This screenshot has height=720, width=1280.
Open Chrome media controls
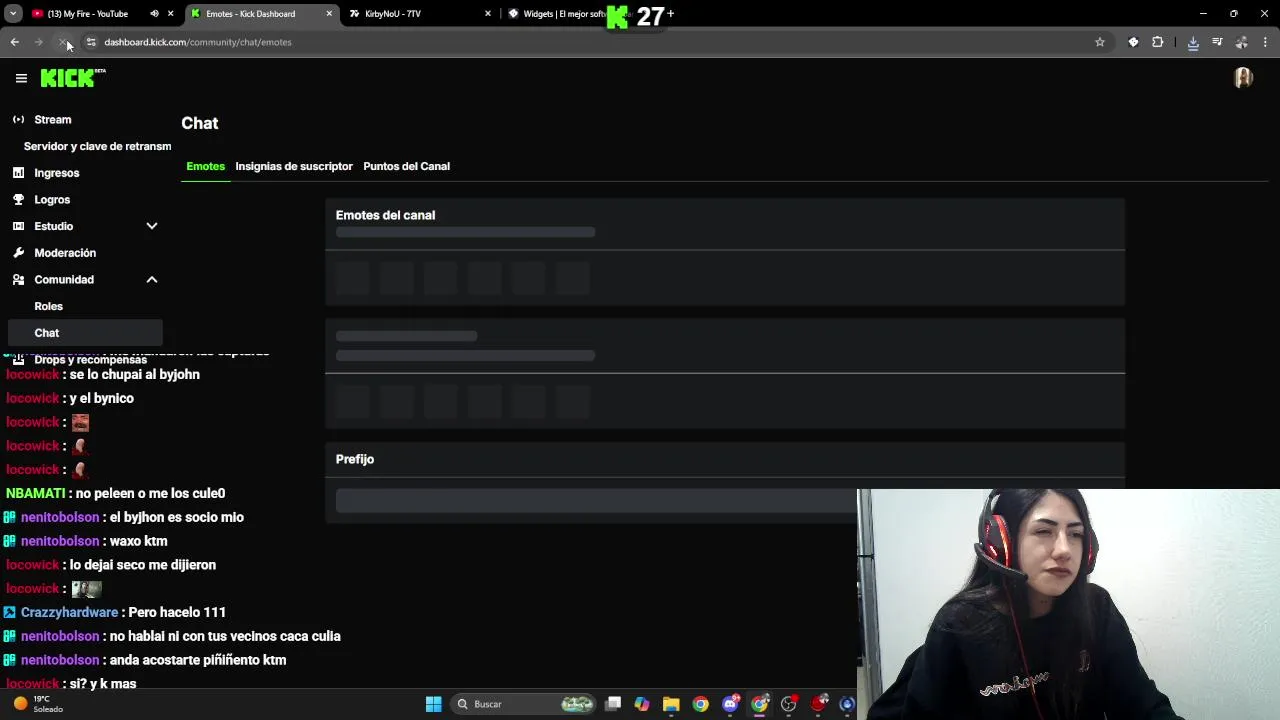coord(1217,42)
